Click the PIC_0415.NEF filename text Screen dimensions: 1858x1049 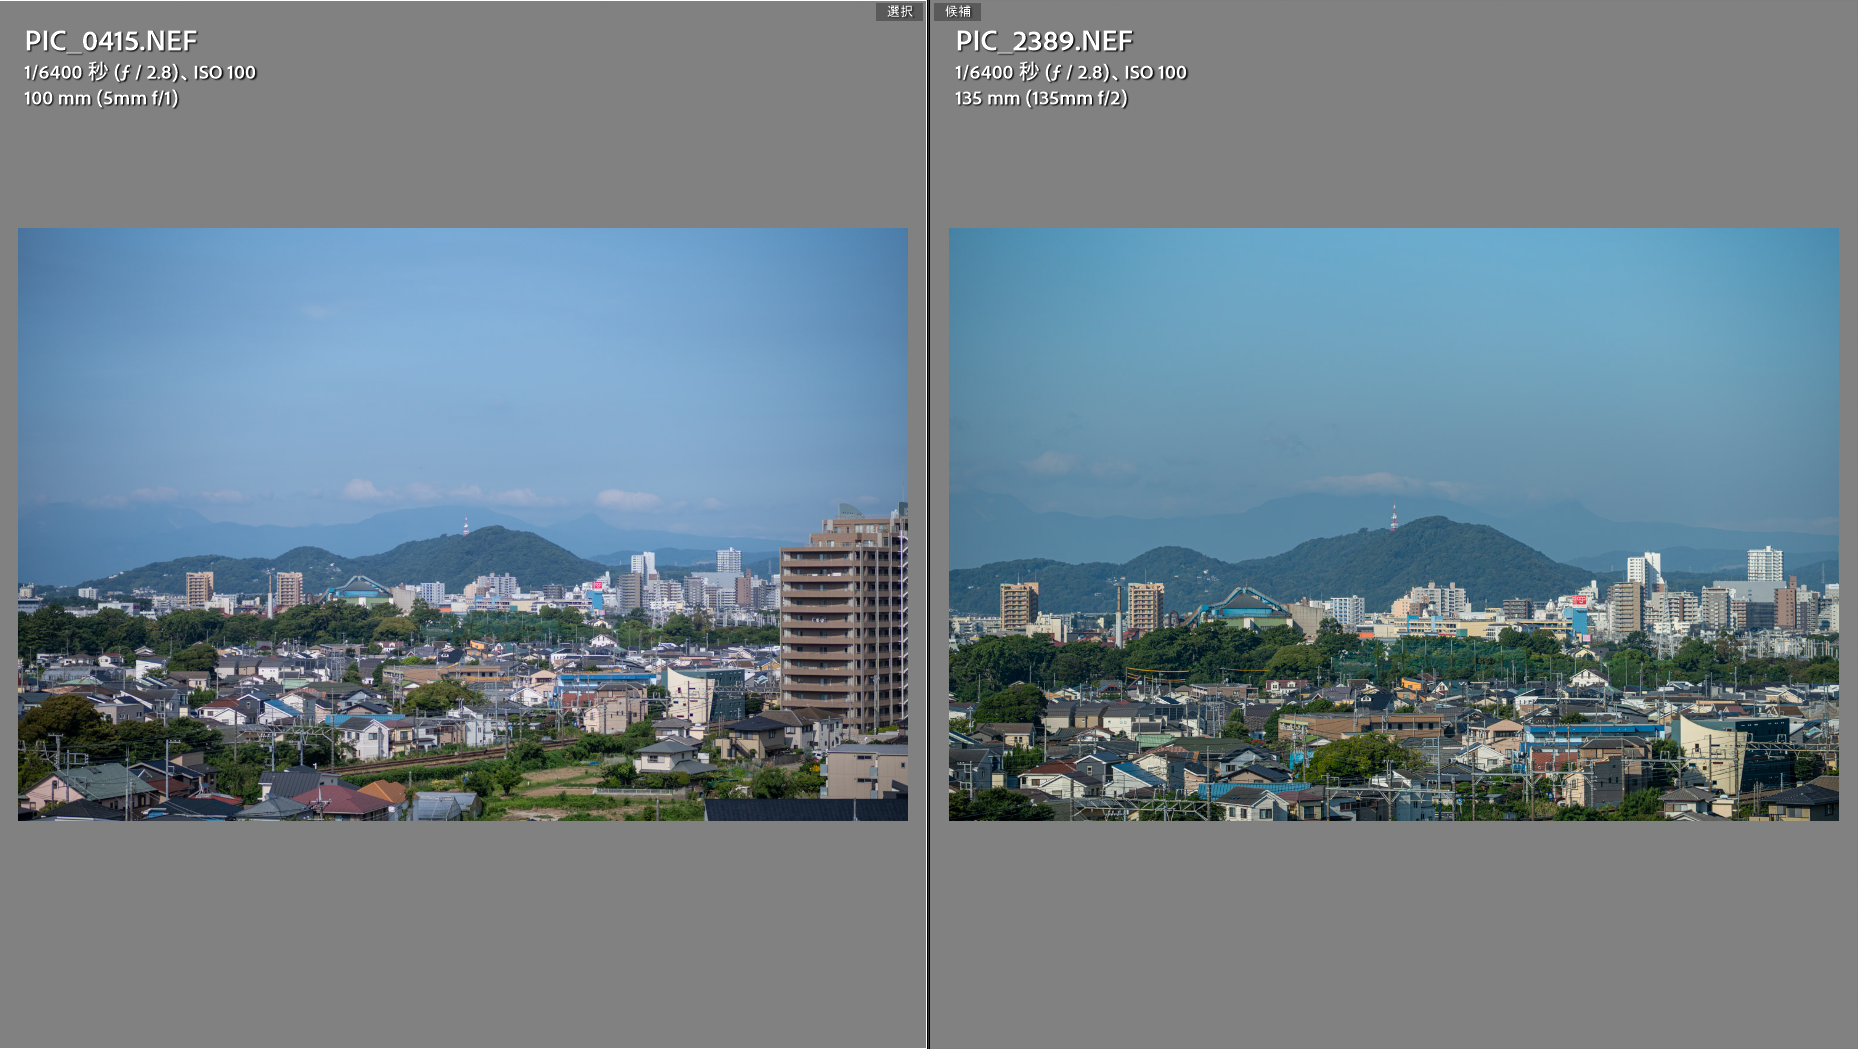point(111,41)
